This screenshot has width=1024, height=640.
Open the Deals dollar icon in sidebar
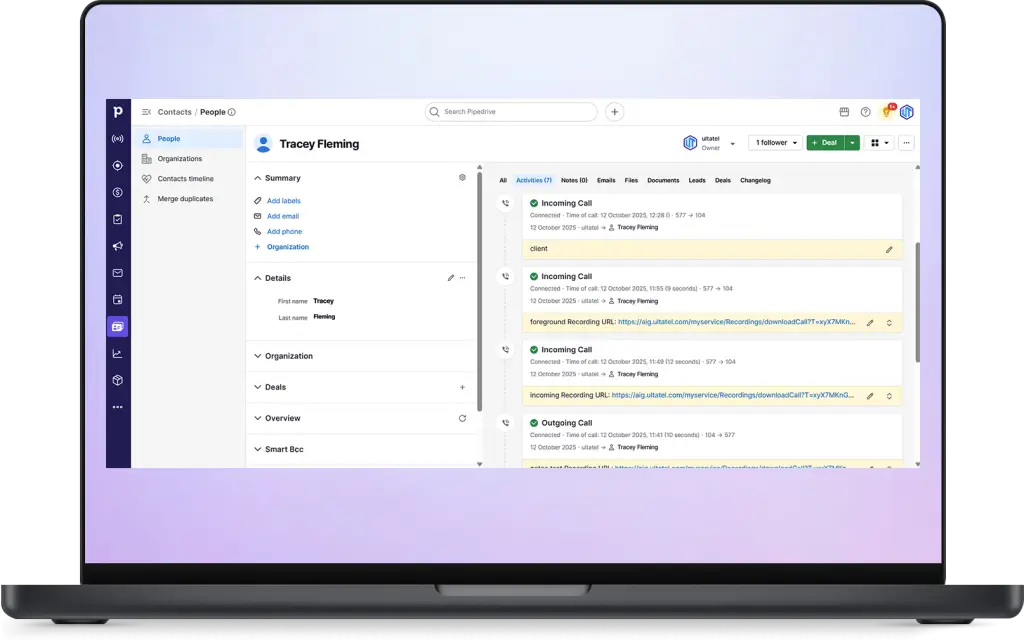point(118,192)
